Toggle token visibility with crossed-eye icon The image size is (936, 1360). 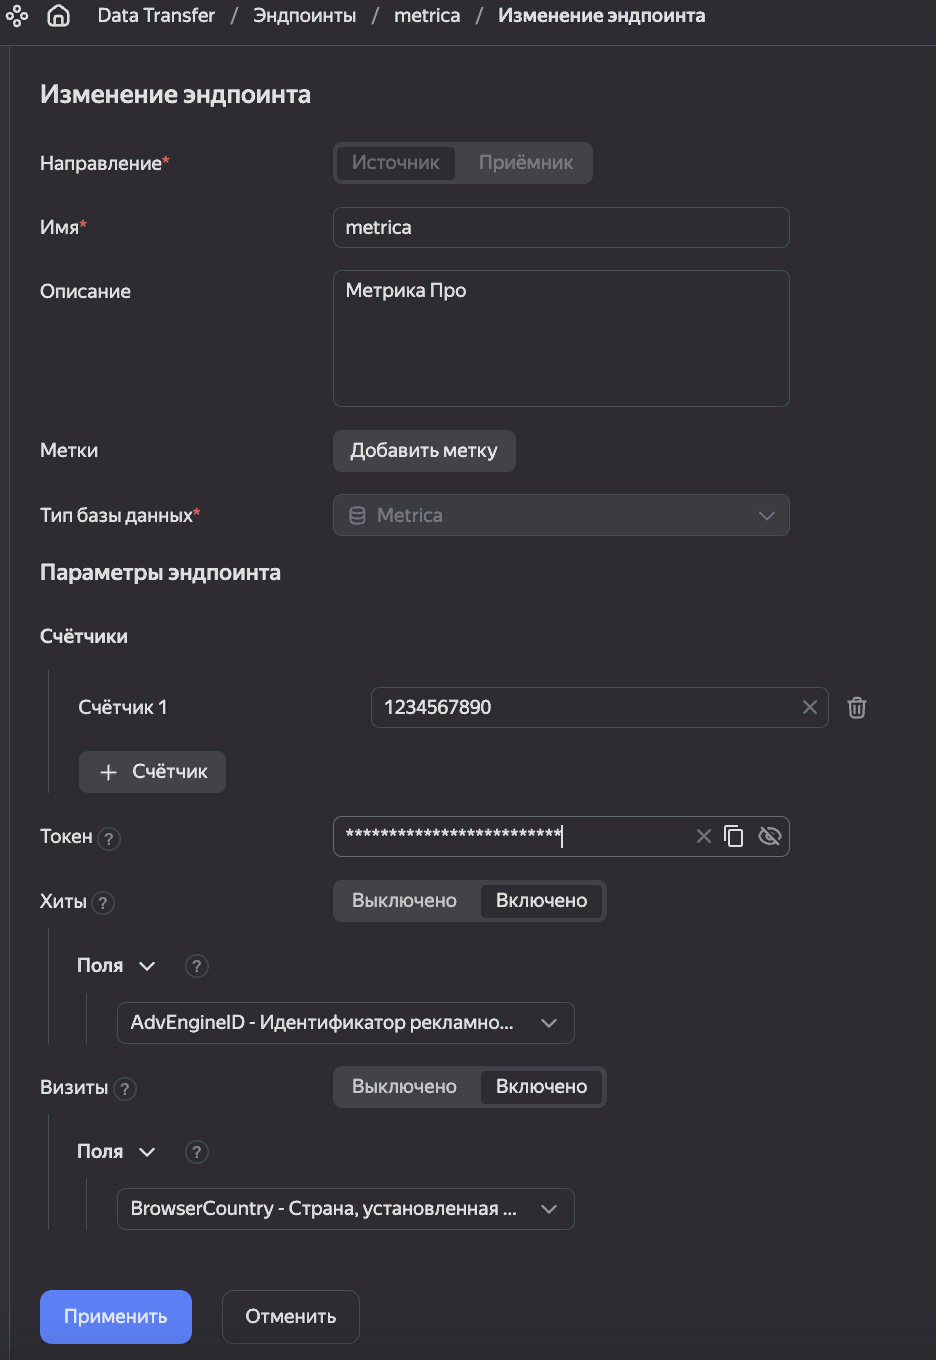769,836
